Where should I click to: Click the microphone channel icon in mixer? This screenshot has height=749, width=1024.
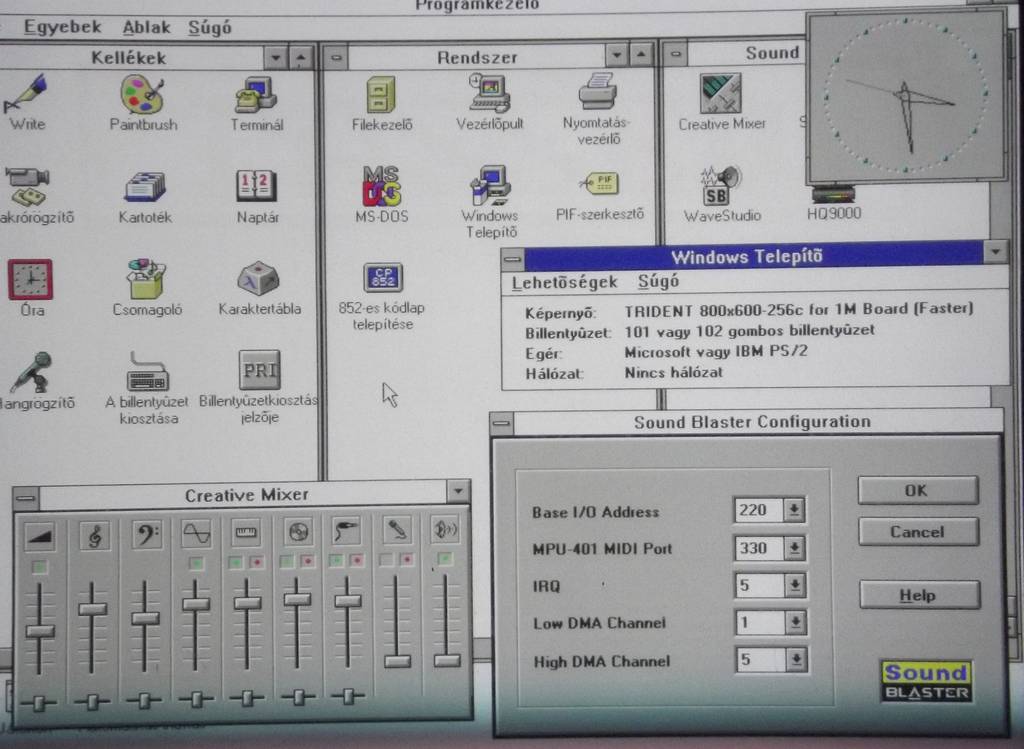[396, 530]
